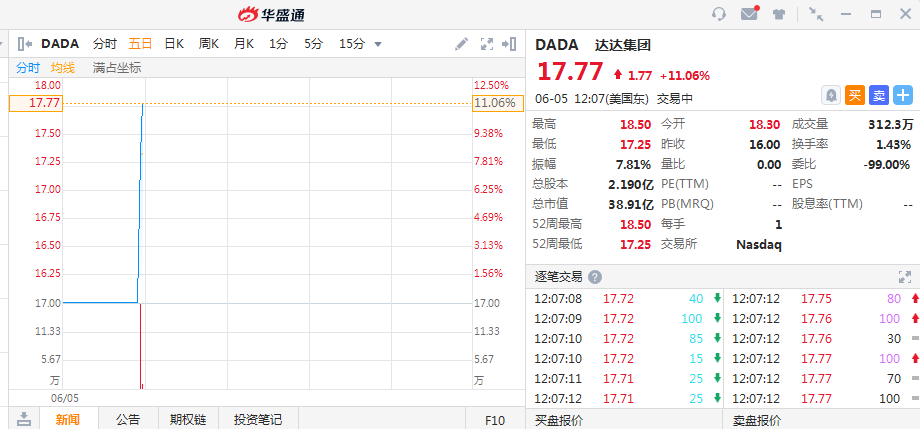The height and width of the screenshot is (429, 920).
Task: Open the dropdown arrow after 15分
Action: point(378,44)
